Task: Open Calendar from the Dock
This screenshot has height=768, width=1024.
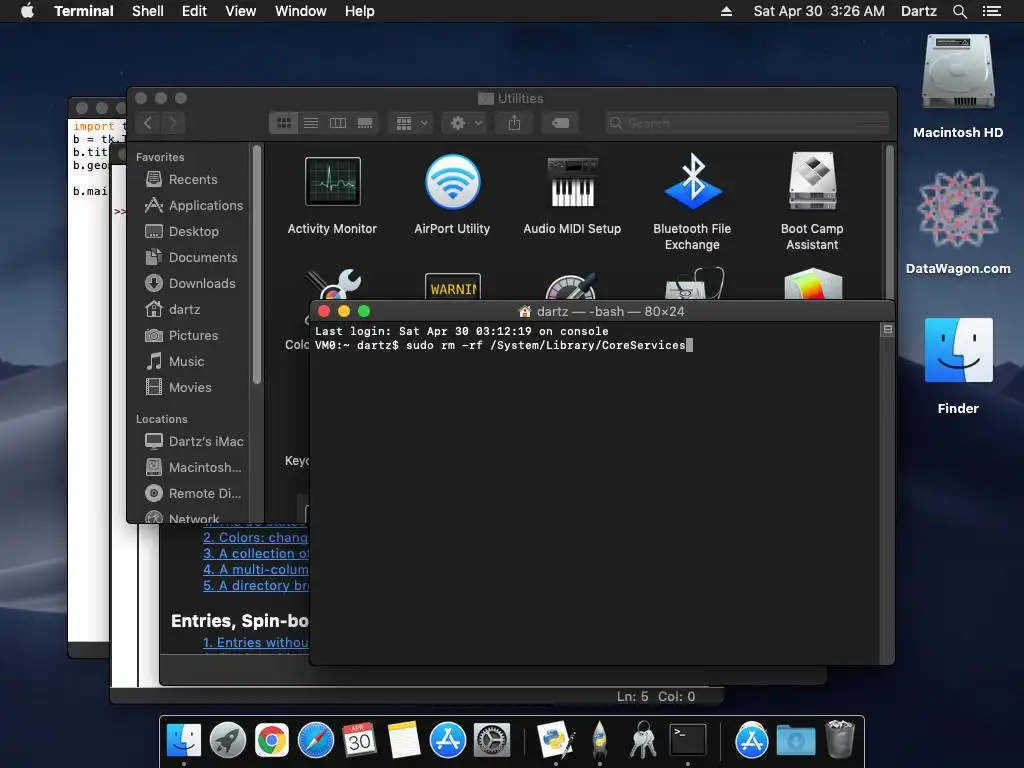Action: pyautogui.click(x=360, y=740)
